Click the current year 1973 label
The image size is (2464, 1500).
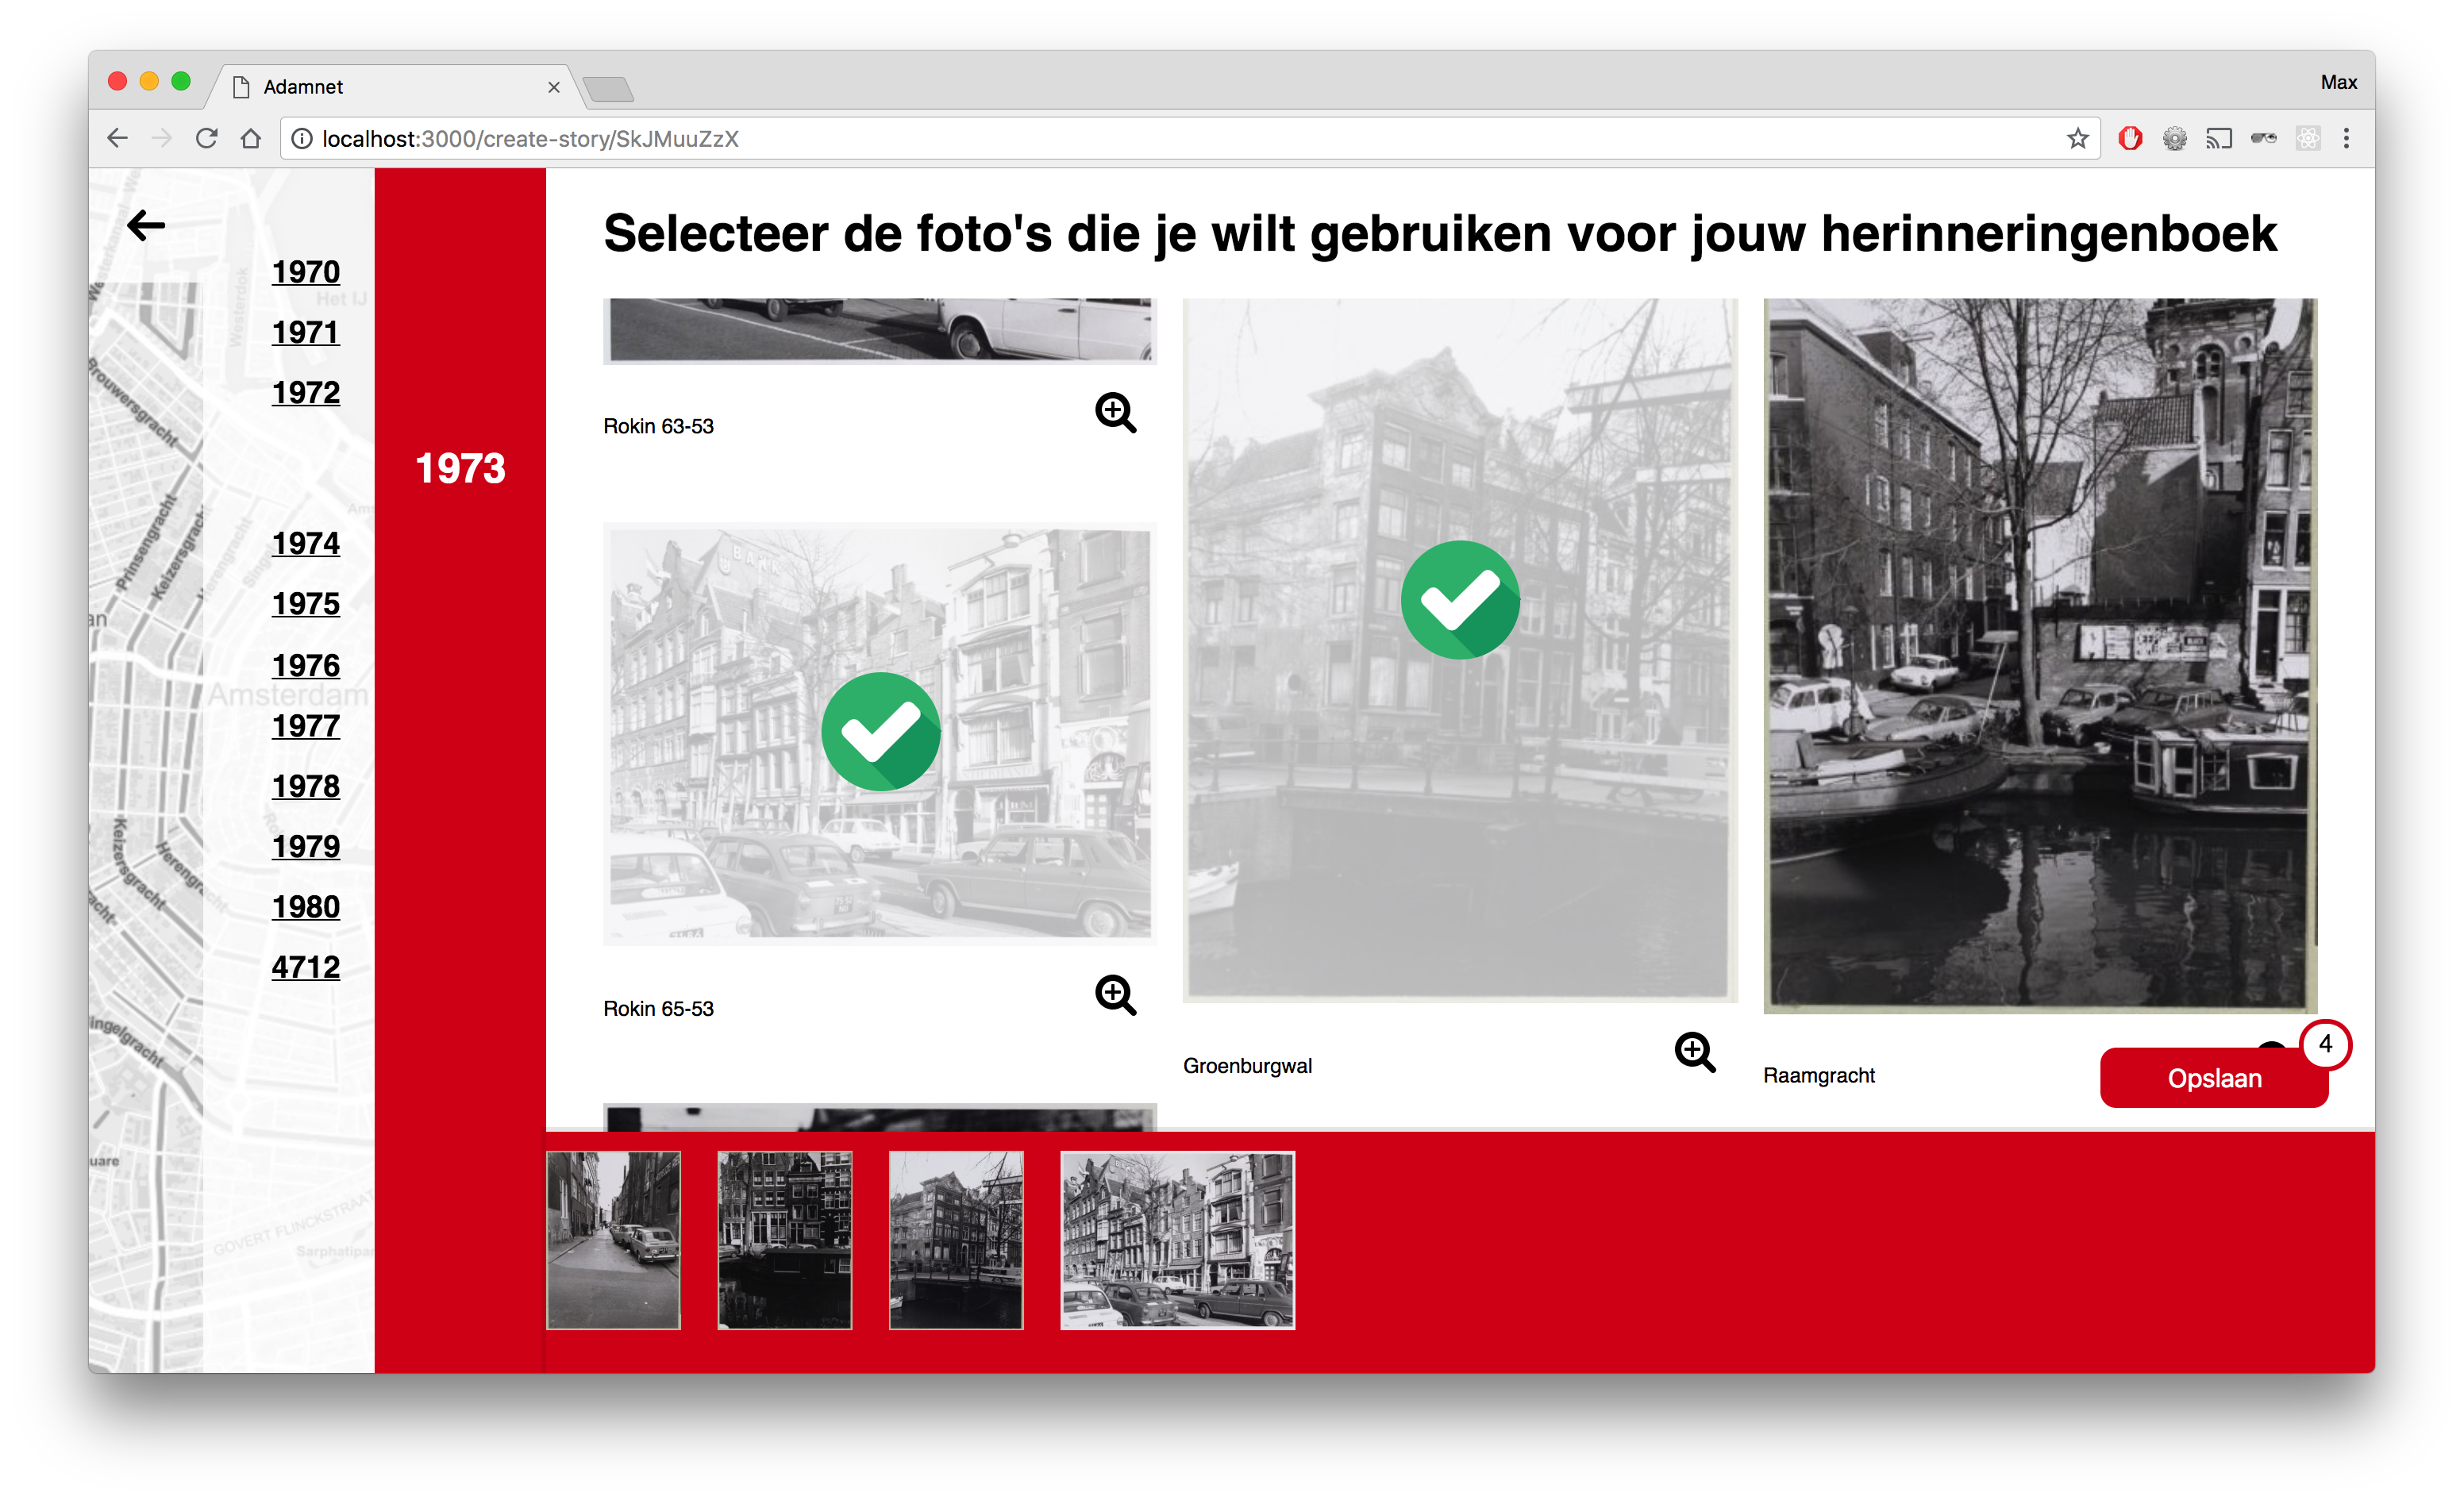pyautogui.click(x=460, y=468)
